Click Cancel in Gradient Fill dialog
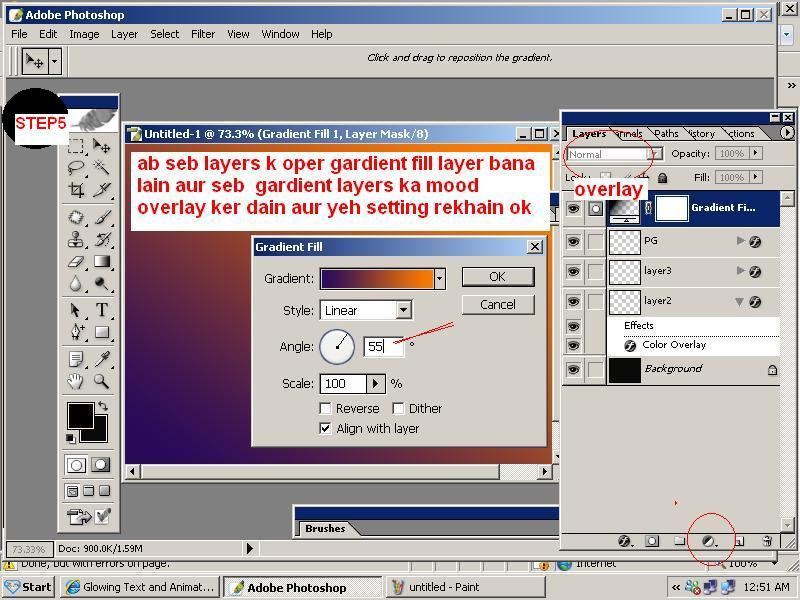Viewport: 800px width, 600px height. click(x=498, y=305)
